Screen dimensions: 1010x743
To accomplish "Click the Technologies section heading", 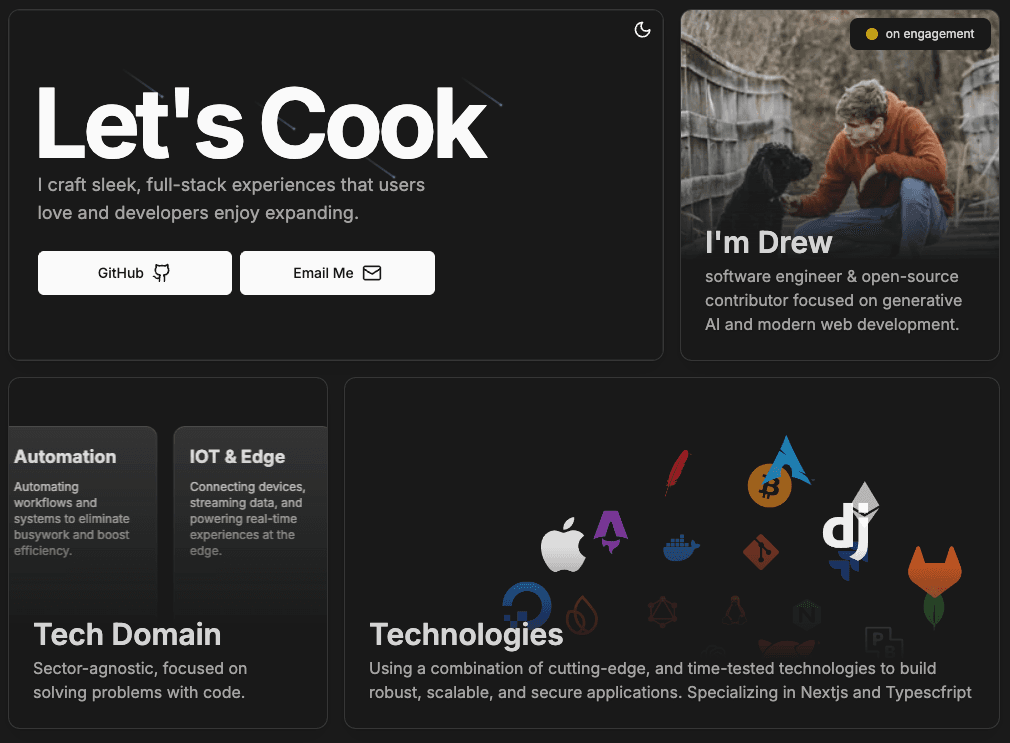I will tap(466, 634).
